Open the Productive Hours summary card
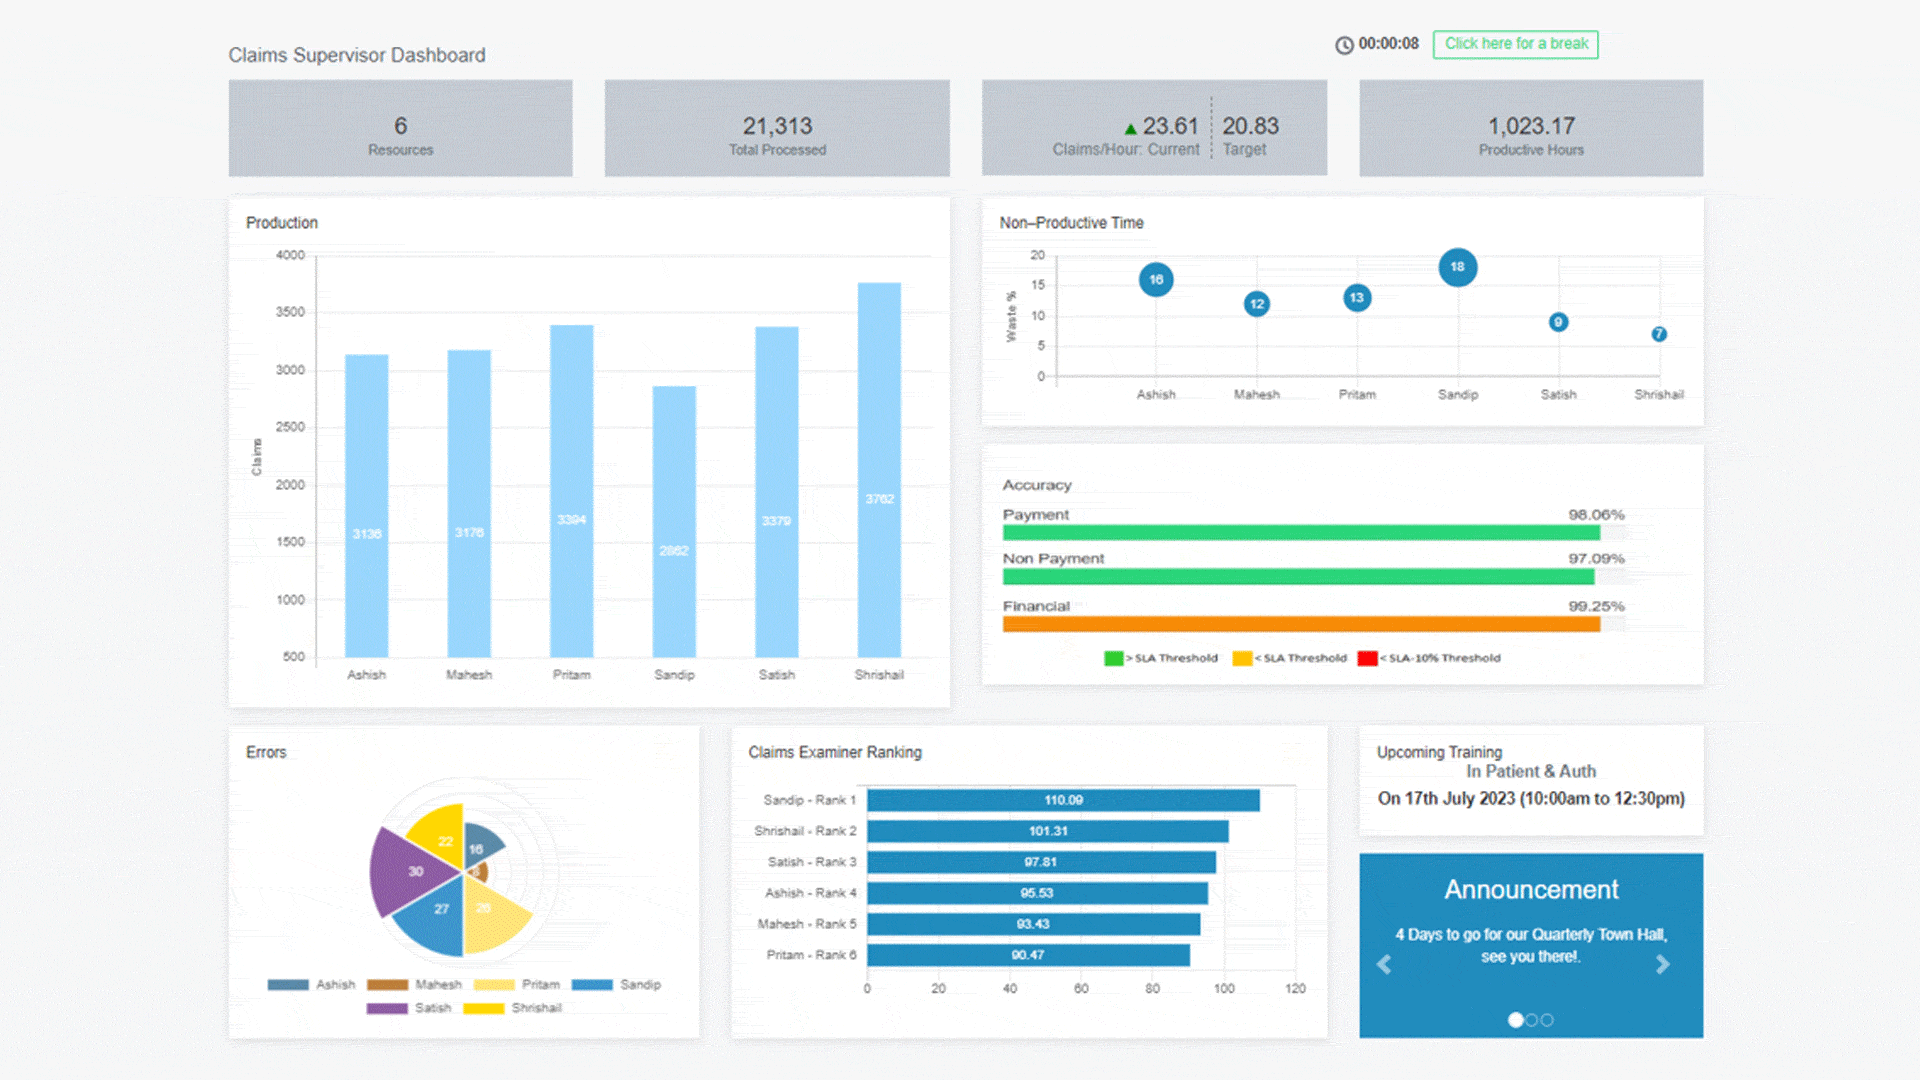The image size is (1920, 1080). tap(1531, 128)
